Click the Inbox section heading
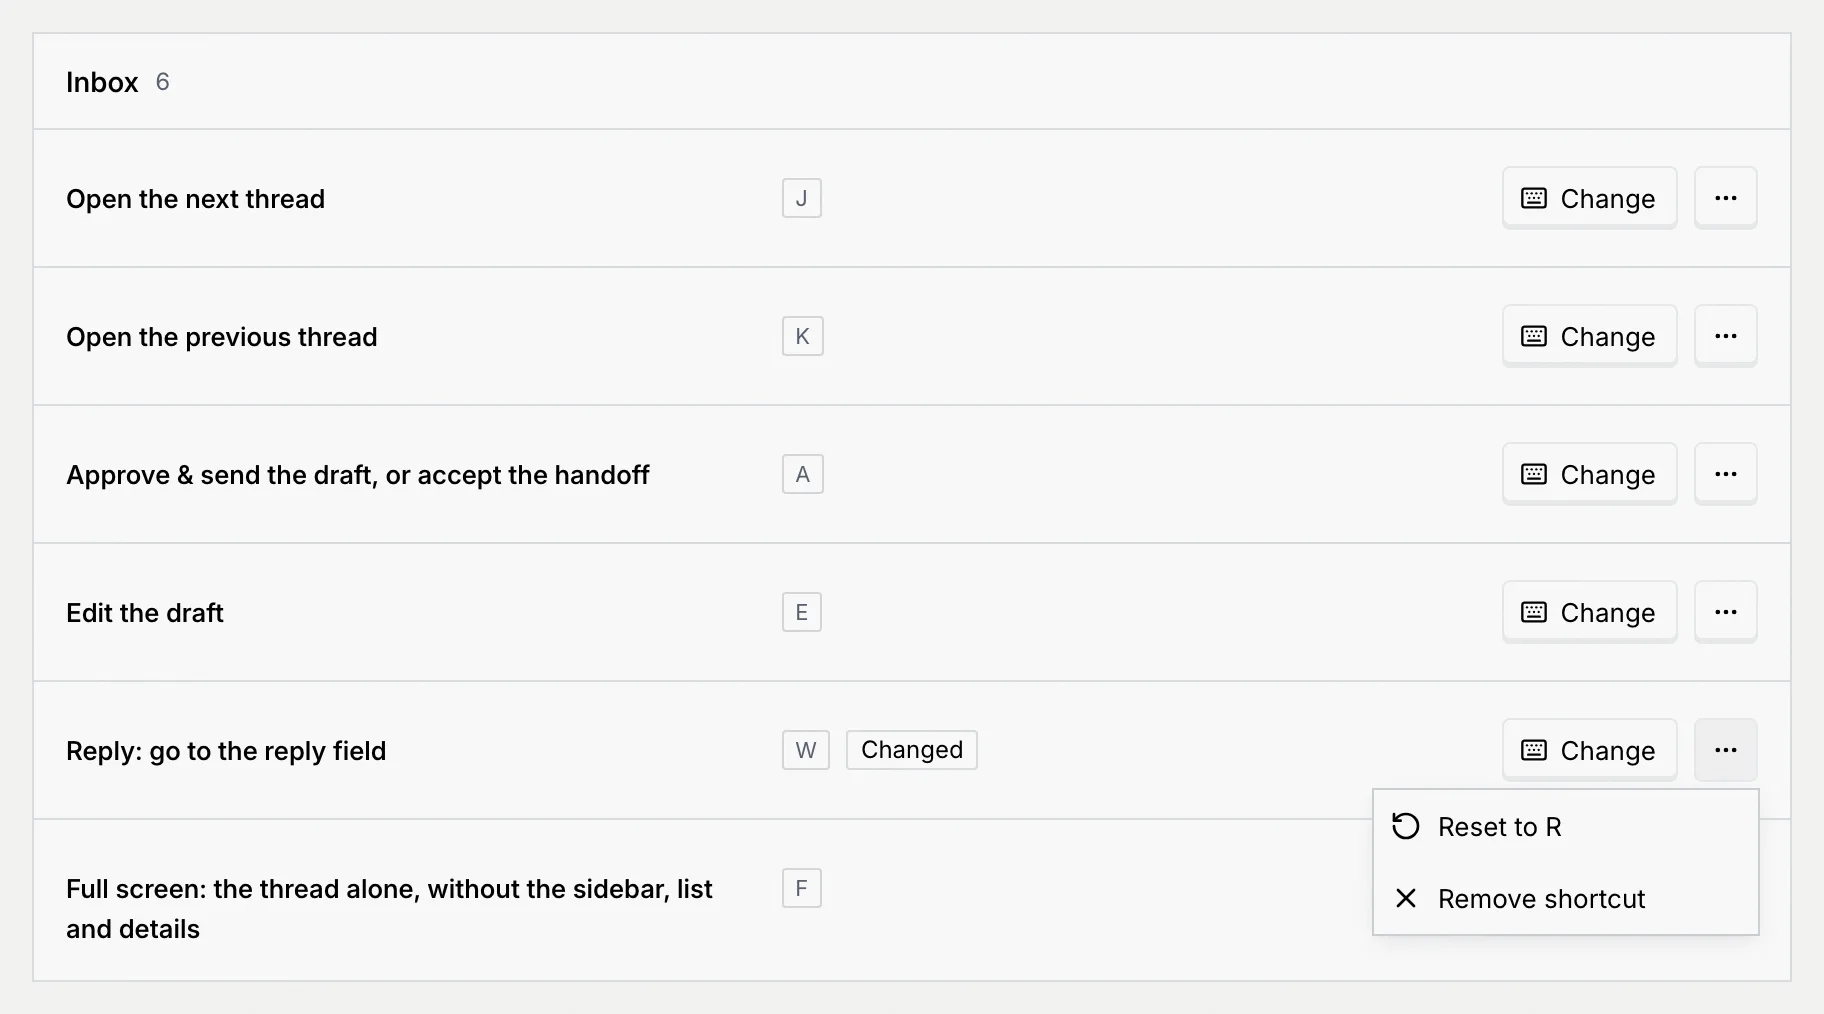The image size is (1824, 1014). 102,82
